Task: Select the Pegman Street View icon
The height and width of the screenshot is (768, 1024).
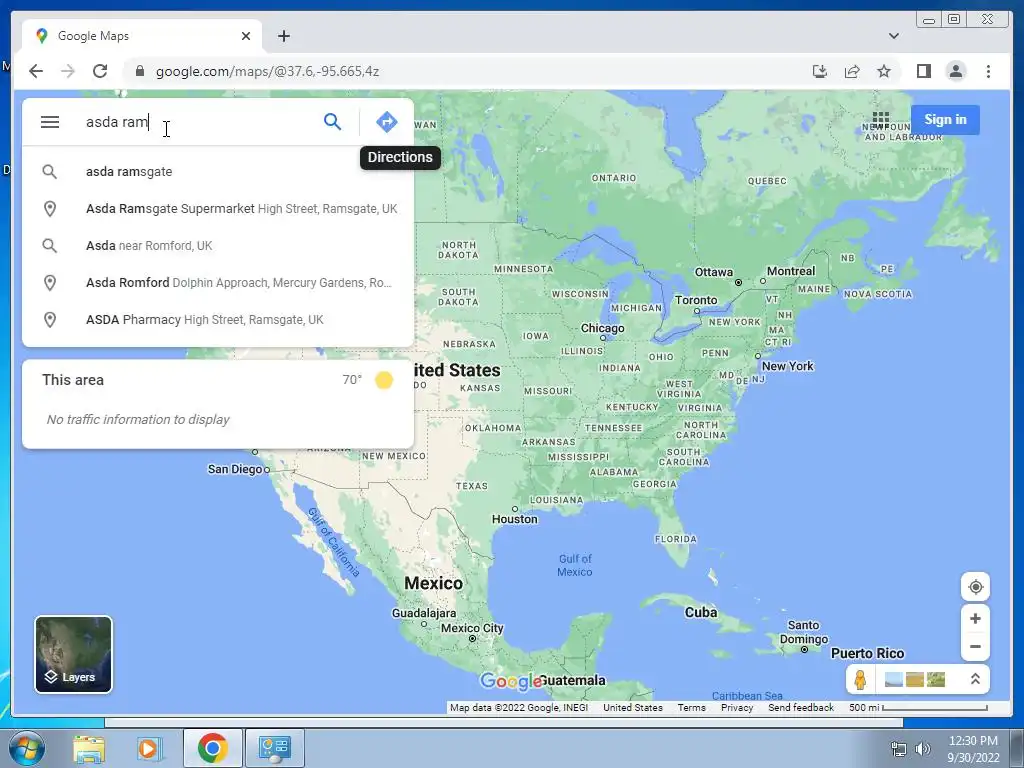Action: point(860,679)
